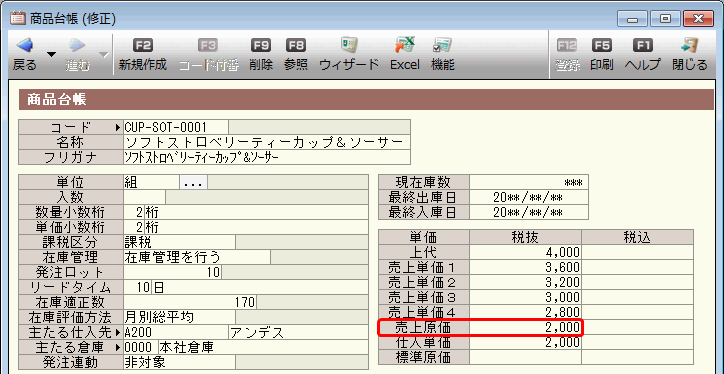
Task: Edit 売上単価4 value 2,800
Action: pyautogui.click(x=525, y=312)
